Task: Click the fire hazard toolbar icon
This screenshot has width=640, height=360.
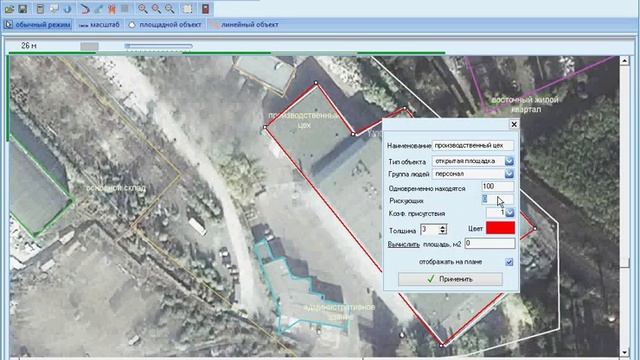Action: [112, 9]
